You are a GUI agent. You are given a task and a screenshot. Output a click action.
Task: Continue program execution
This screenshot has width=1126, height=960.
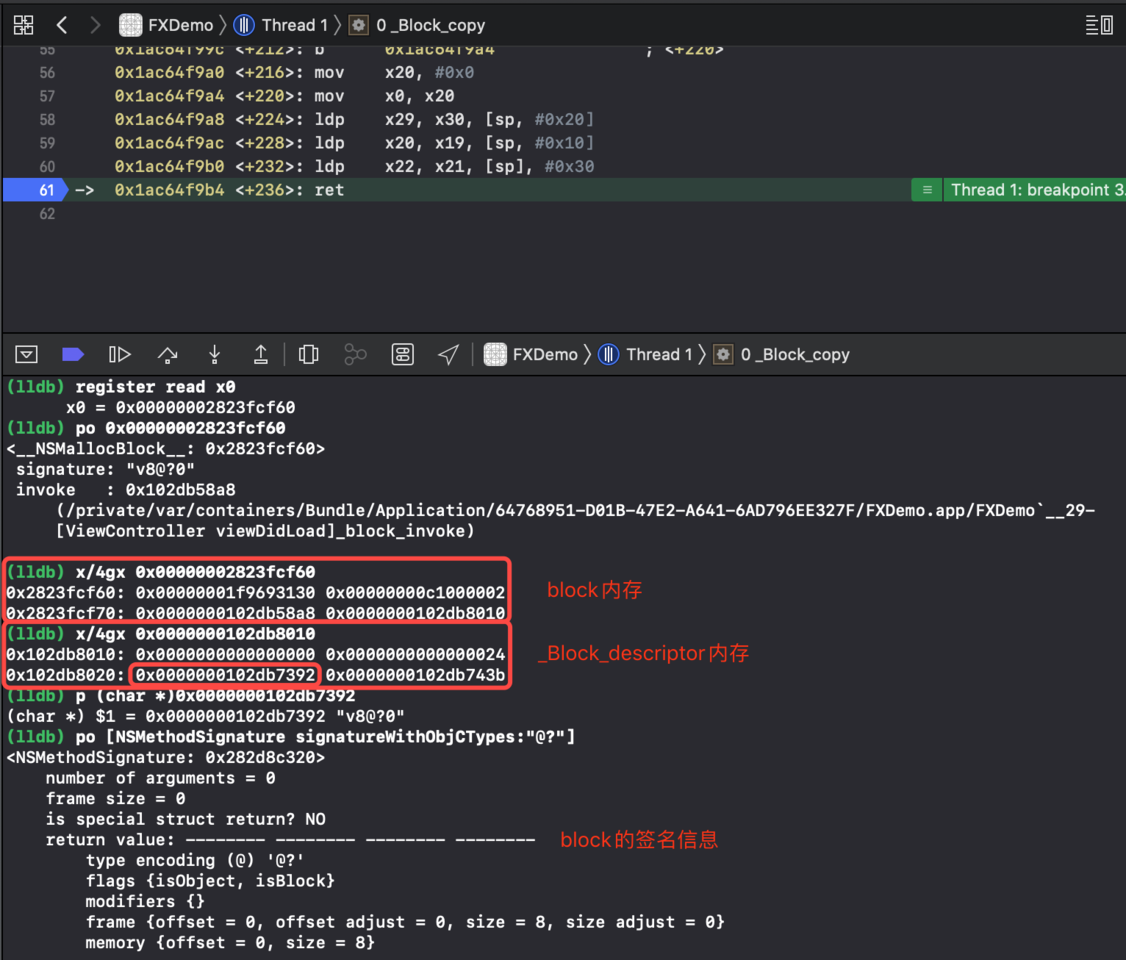pos(119,354)
